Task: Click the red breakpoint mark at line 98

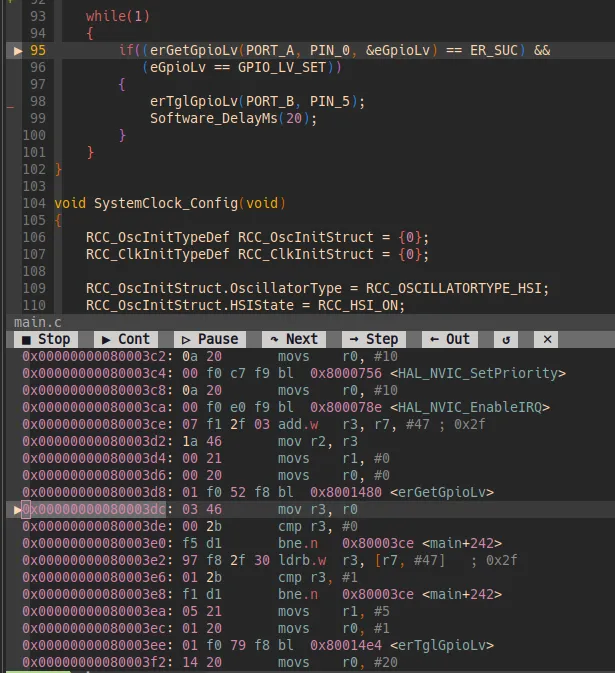Action: click(x=10, y=107)
